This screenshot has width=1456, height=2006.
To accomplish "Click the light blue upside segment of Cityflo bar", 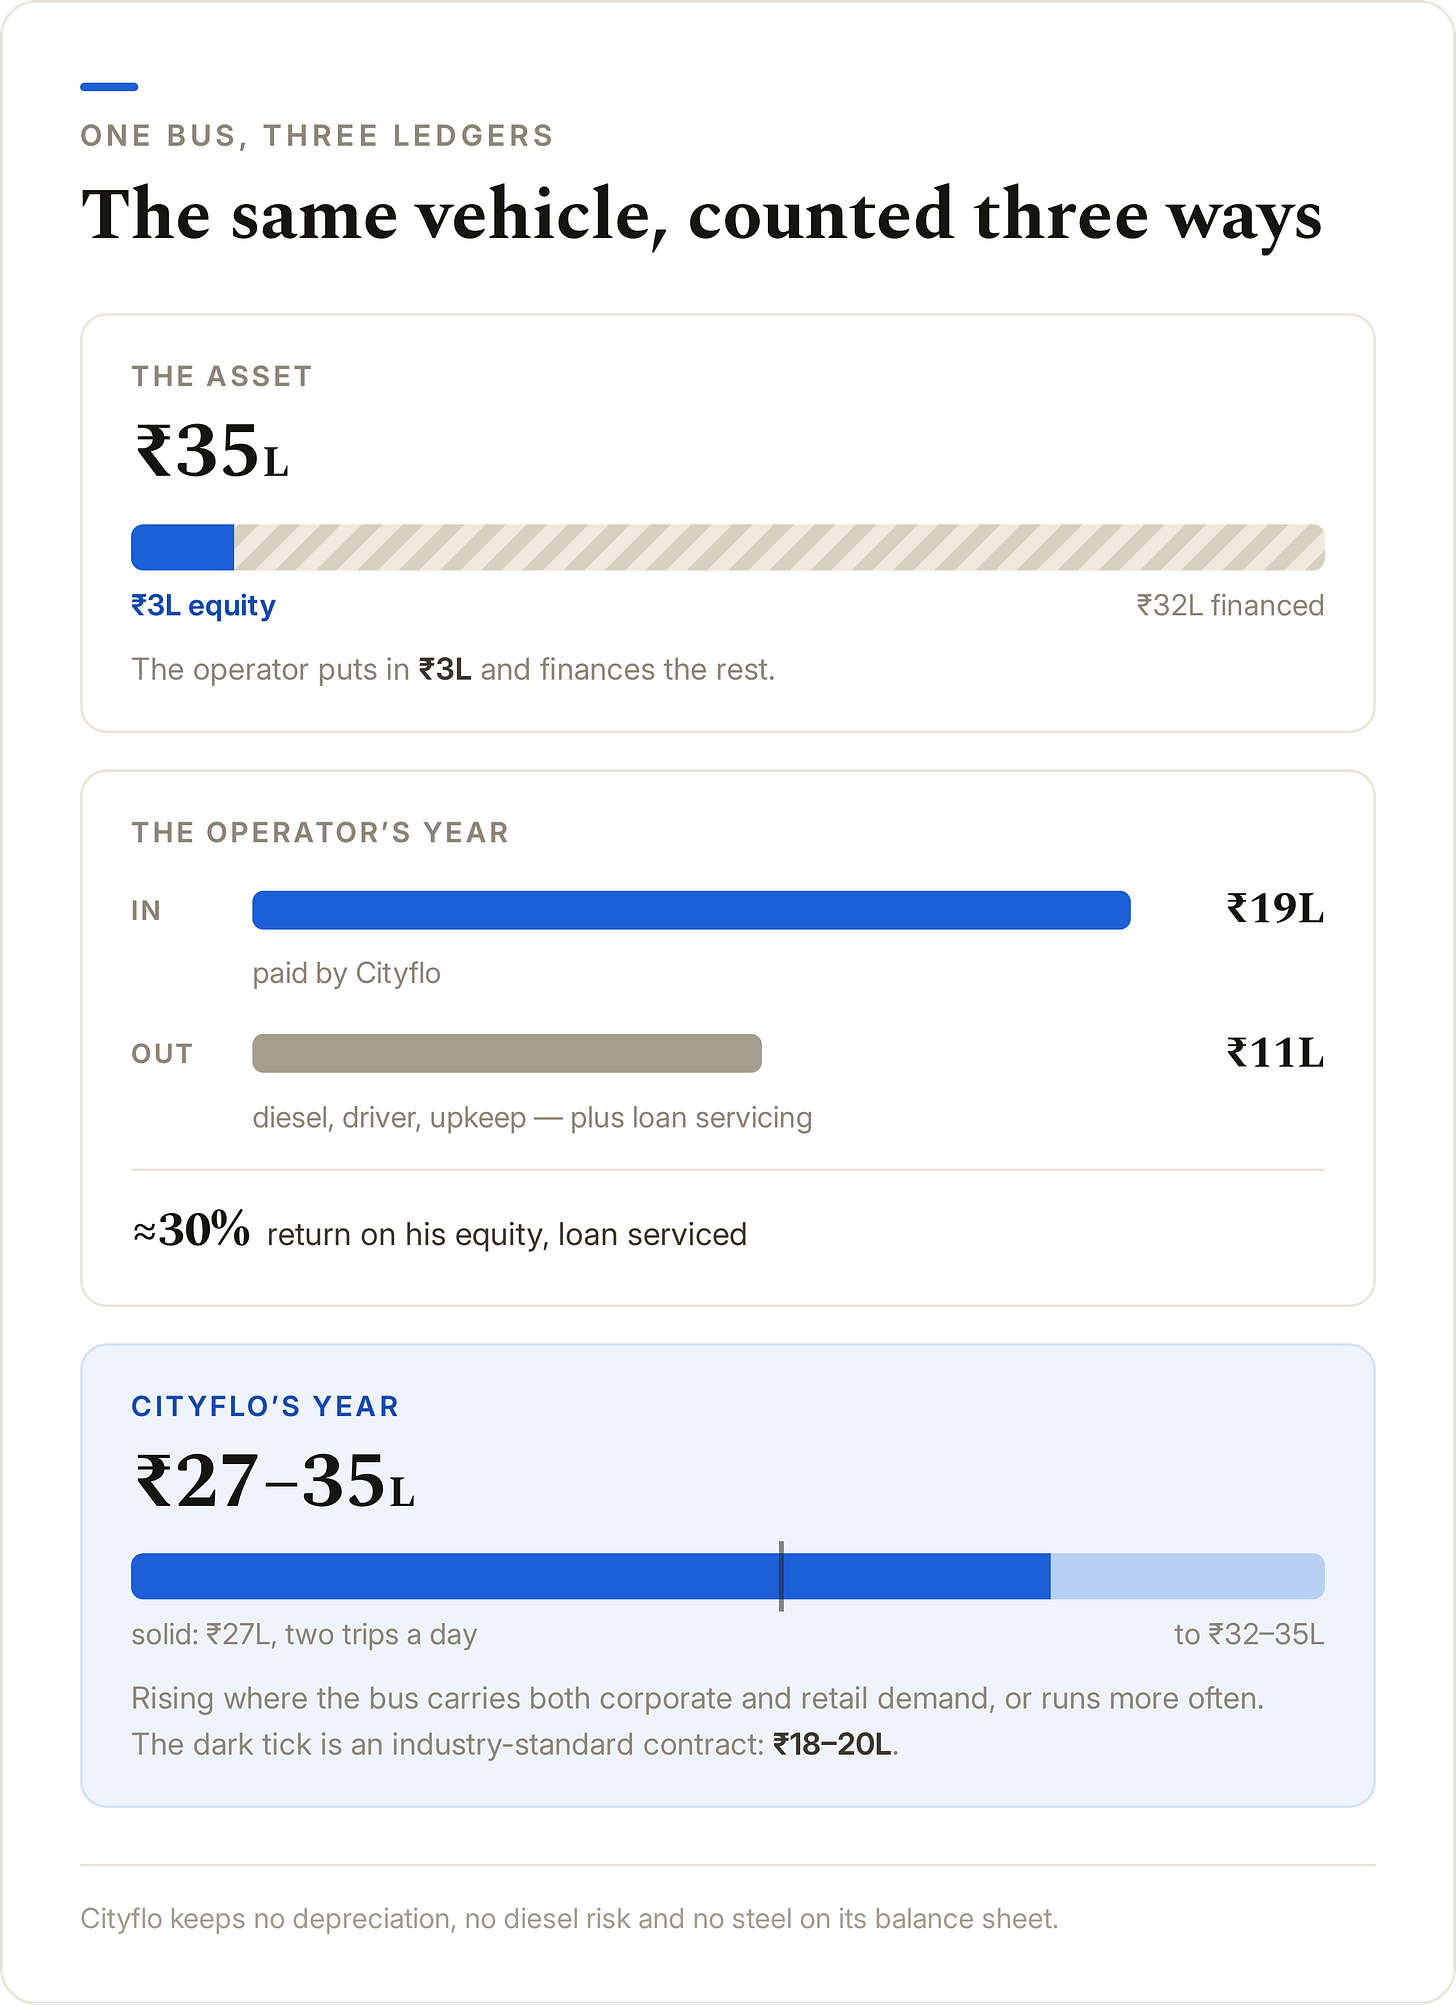I will (1188, 1576).
